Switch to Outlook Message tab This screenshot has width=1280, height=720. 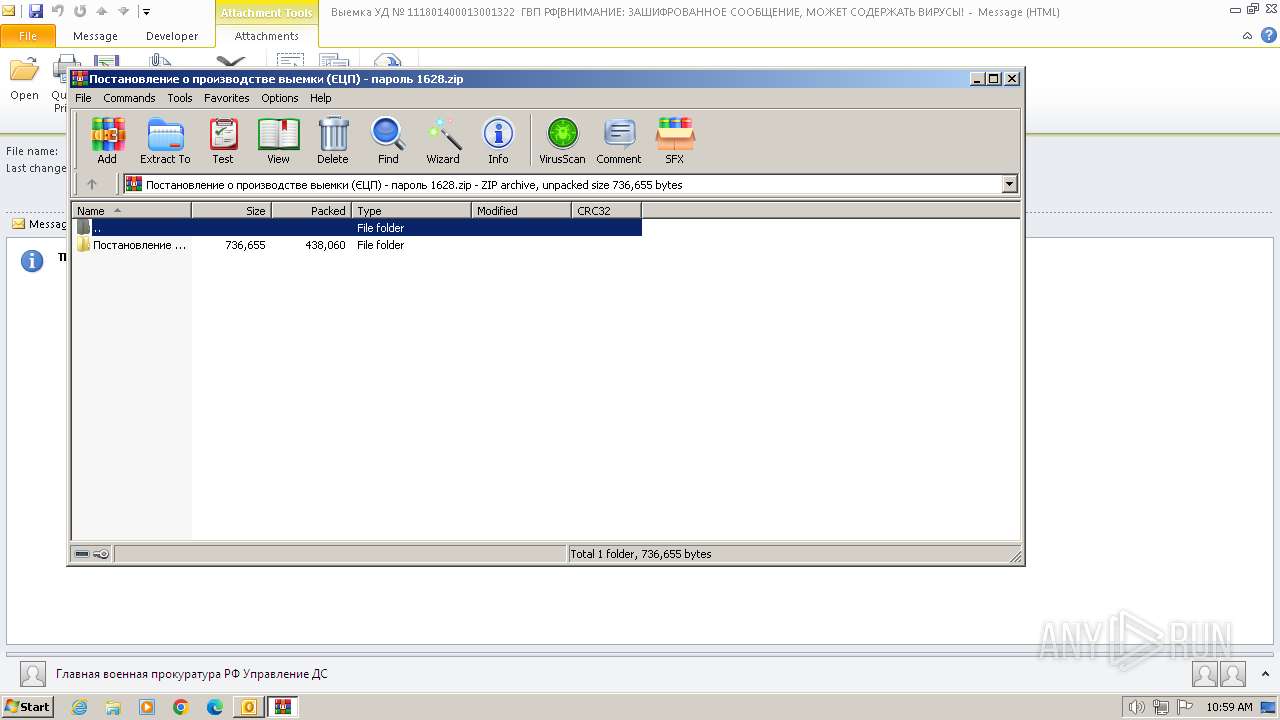click(x=95, y=36)
